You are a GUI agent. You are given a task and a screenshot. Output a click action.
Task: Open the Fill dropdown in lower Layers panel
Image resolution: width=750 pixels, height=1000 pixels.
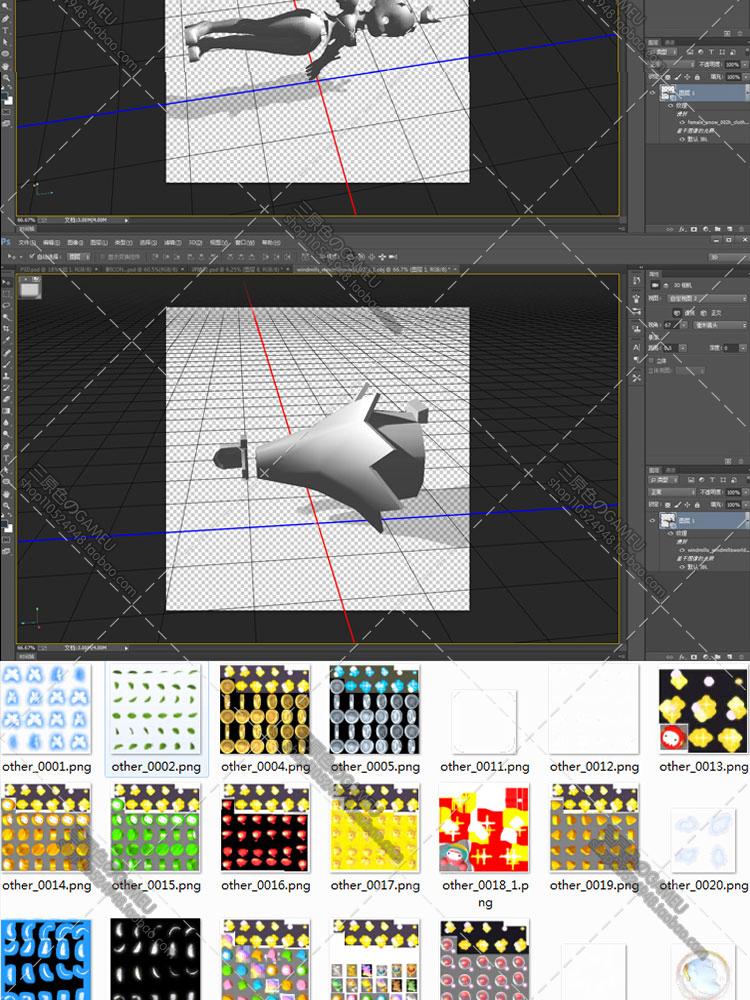pyautogui.click(x=746, y=504)
